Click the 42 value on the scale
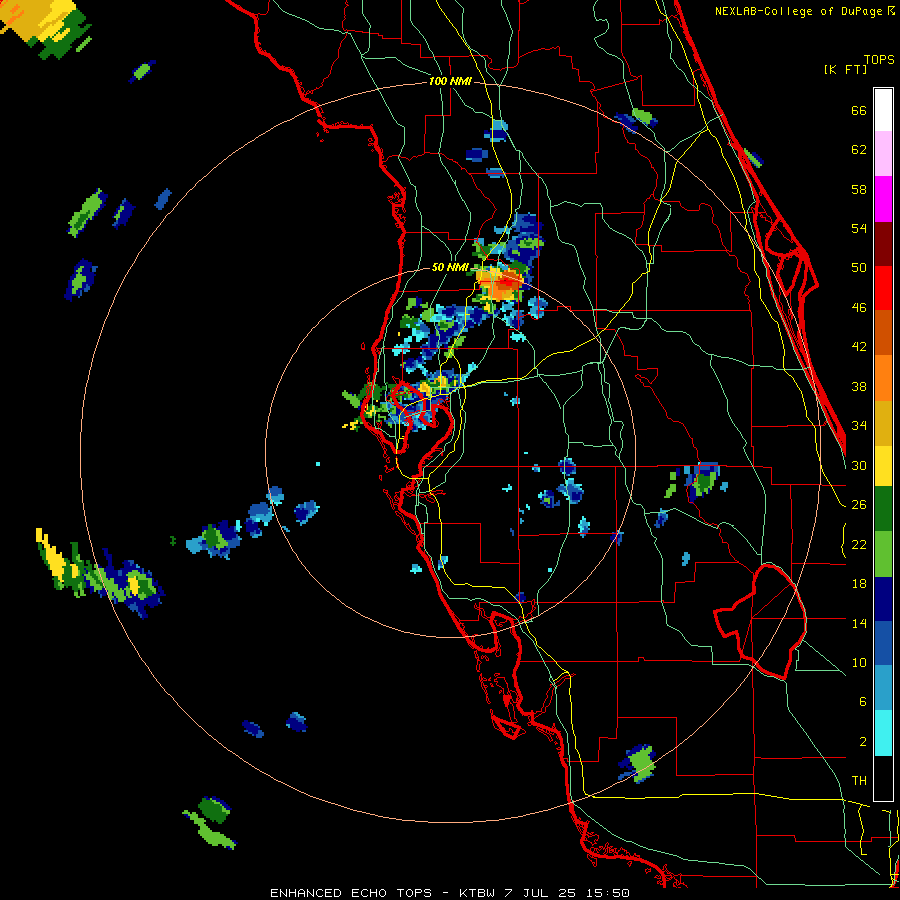The width and height of the screenshot is (900, 900). coord(859,347)
